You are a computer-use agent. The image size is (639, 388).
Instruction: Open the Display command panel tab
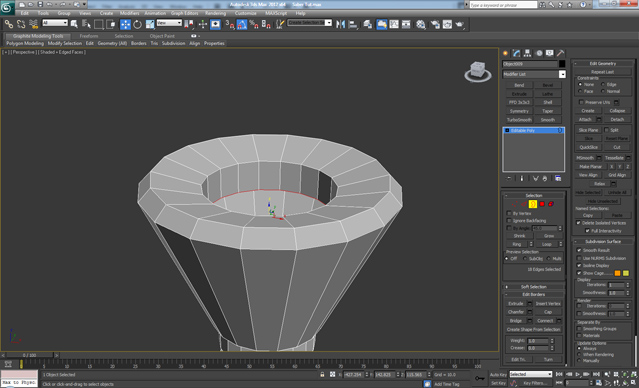550,53
